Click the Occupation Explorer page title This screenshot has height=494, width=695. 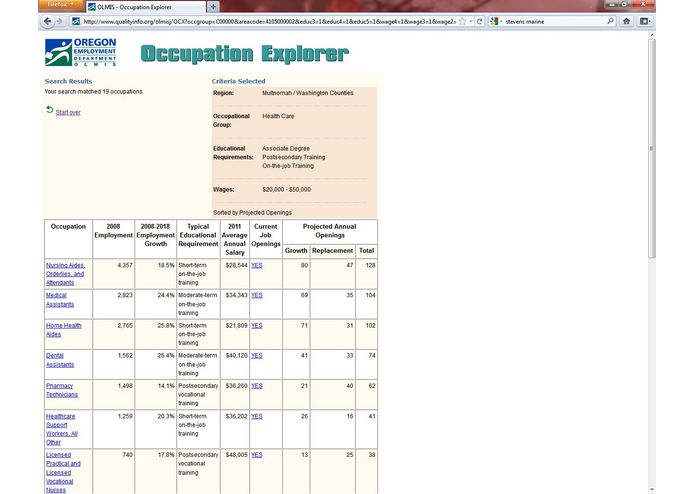tap(245, 54)
